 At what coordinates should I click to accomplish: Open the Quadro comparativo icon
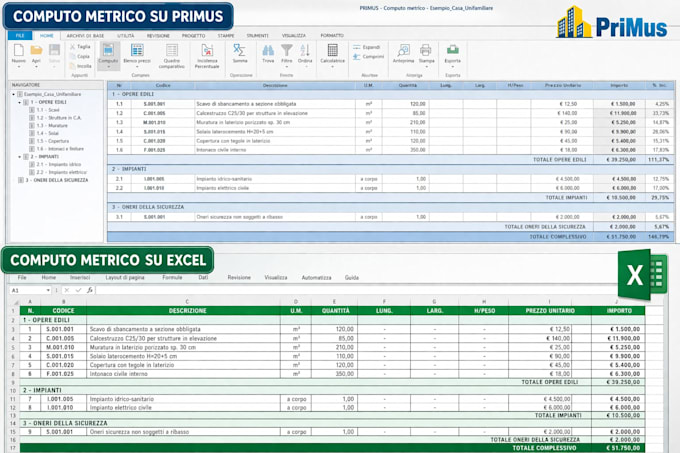coord(172,50)
